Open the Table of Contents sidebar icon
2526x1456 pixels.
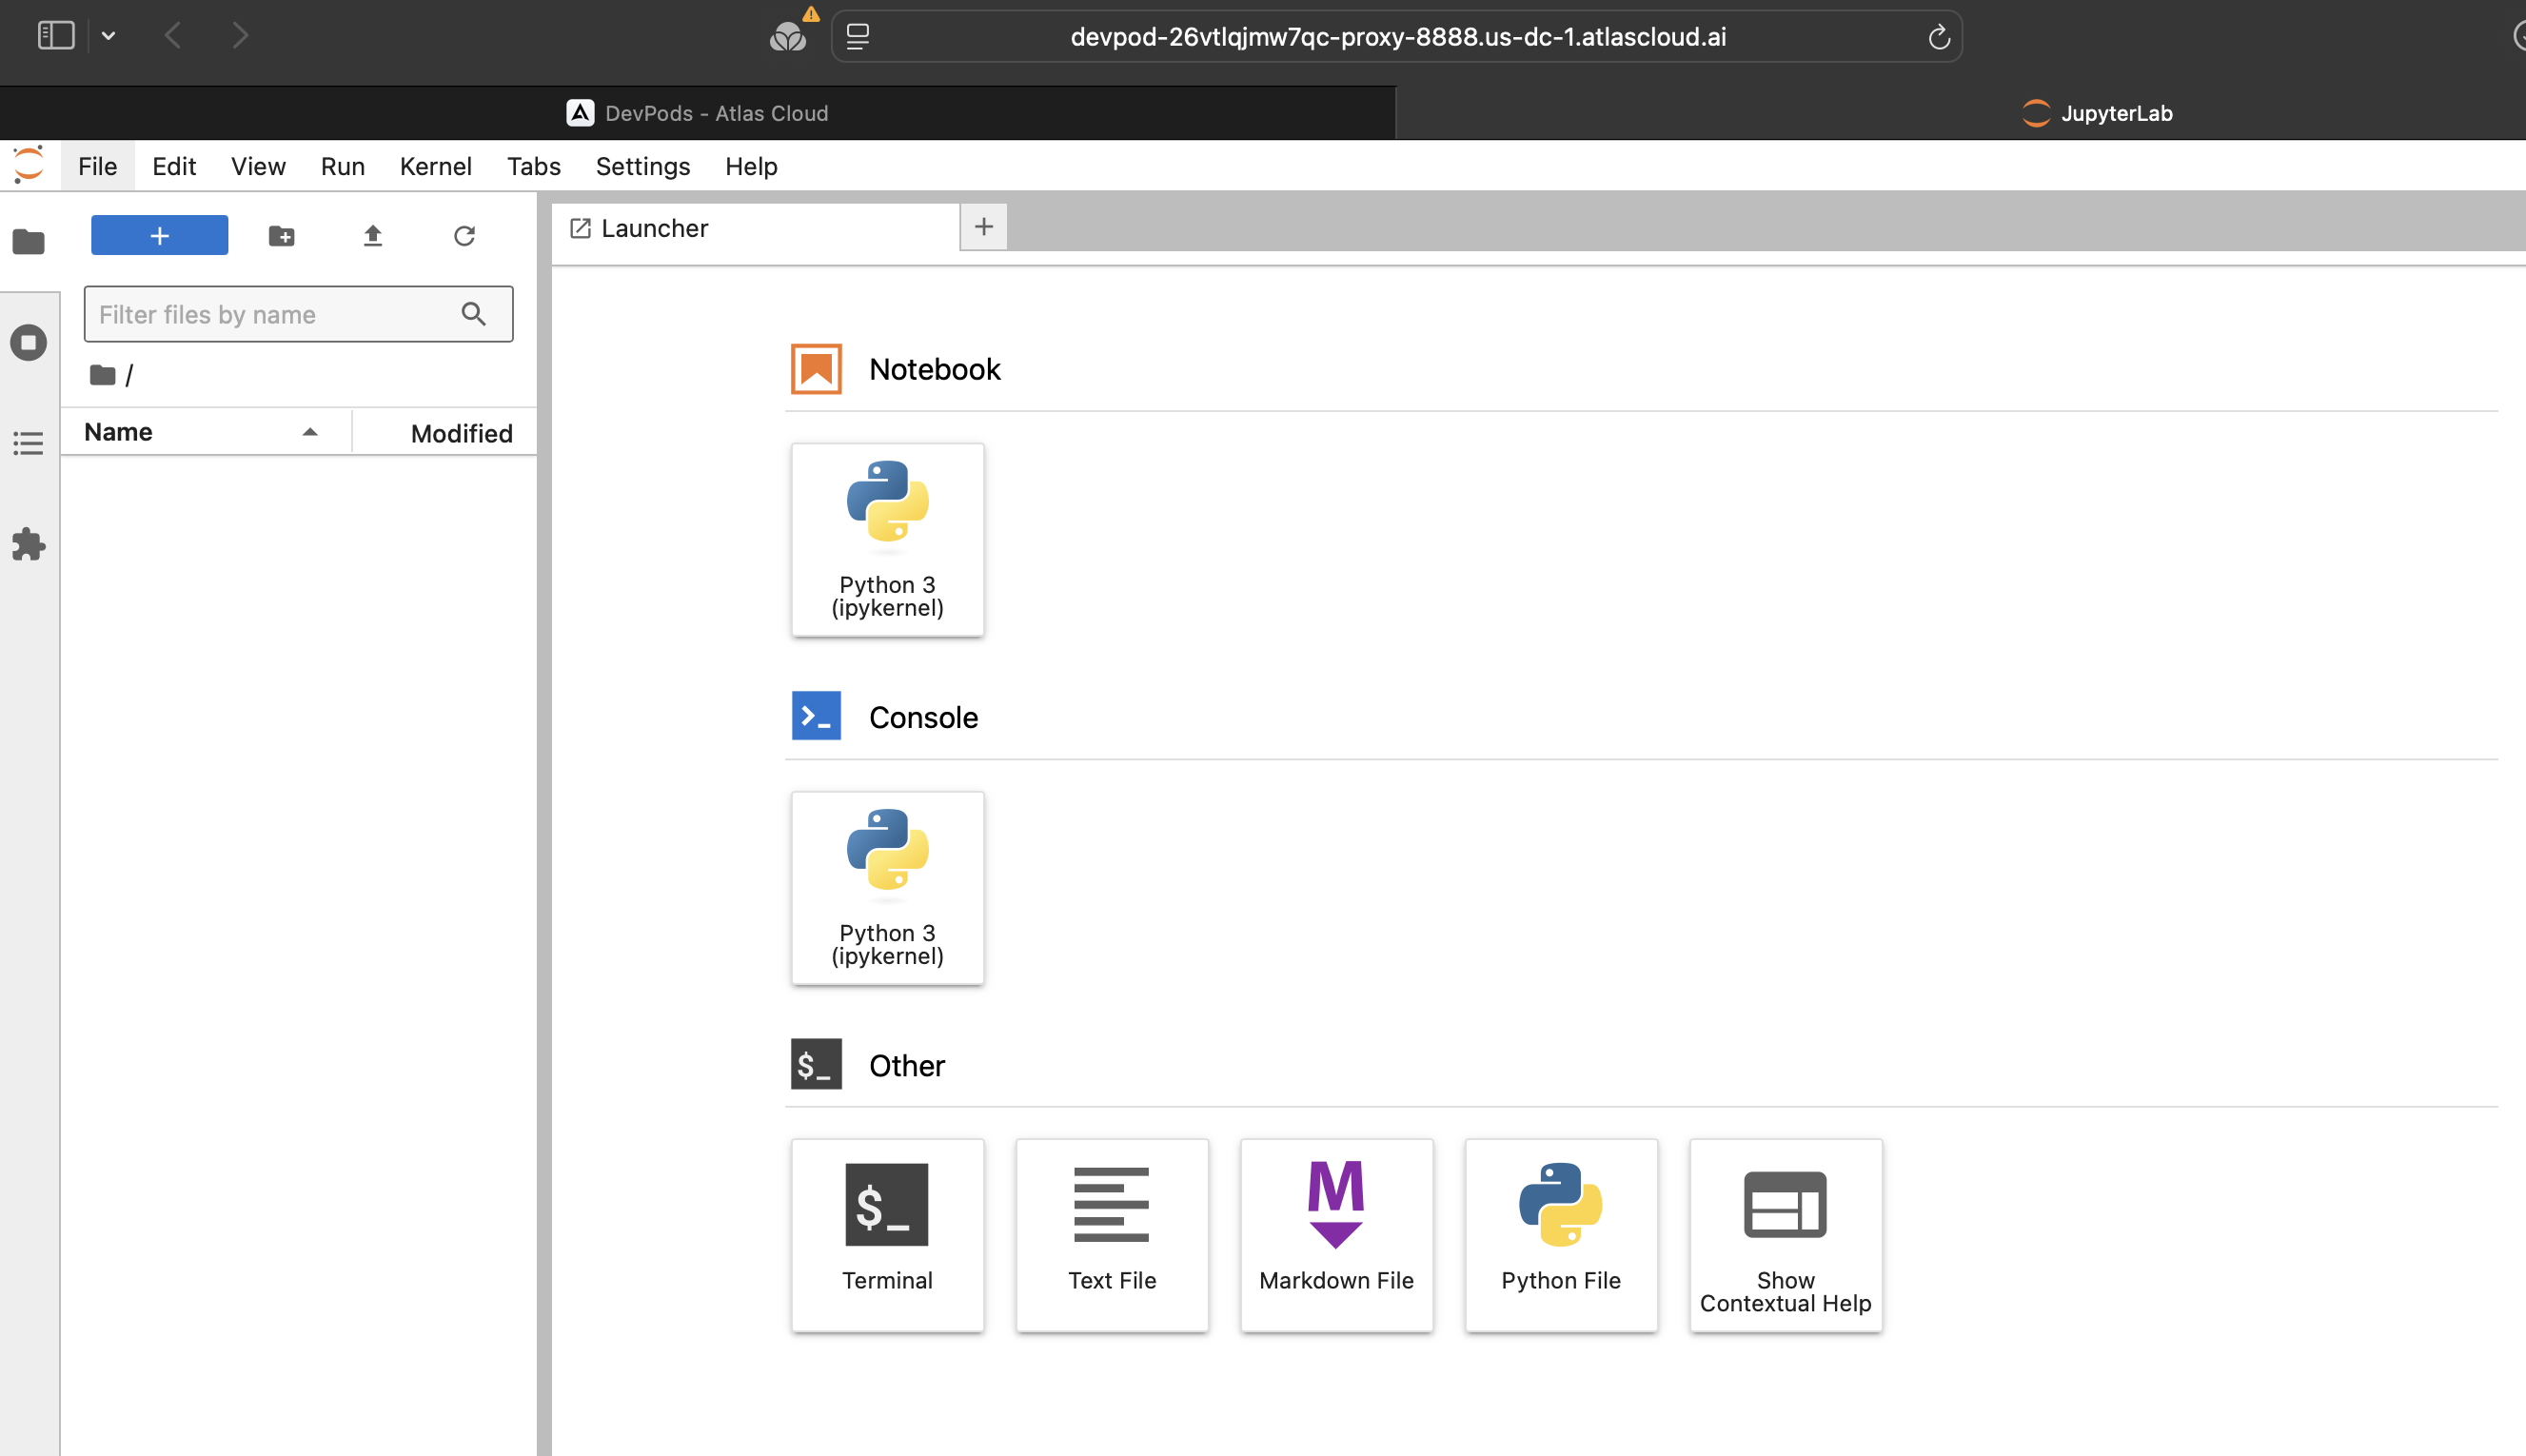pyautogui.click(x=28, y=443)
